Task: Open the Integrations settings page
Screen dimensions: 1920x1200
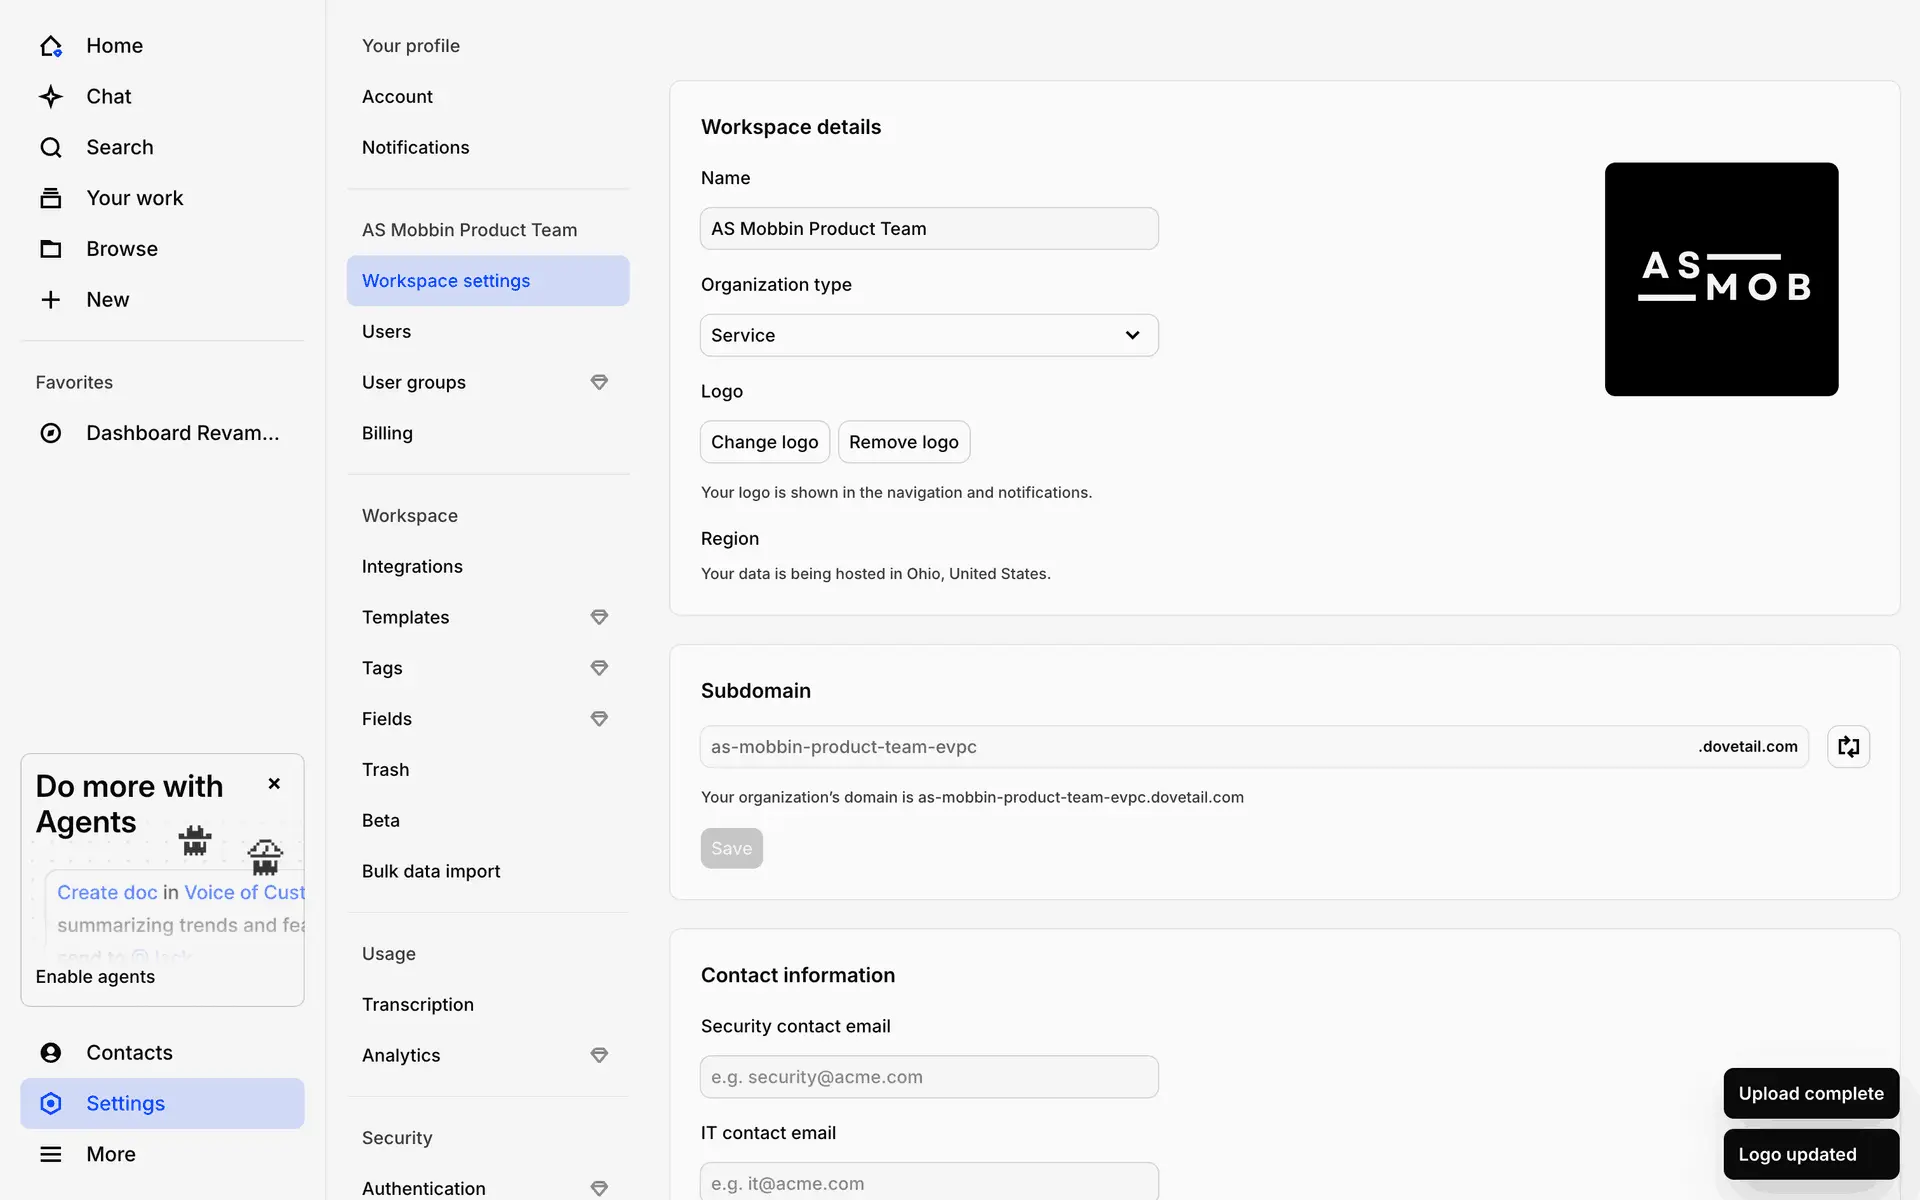Action: click(x=412, y=567)
